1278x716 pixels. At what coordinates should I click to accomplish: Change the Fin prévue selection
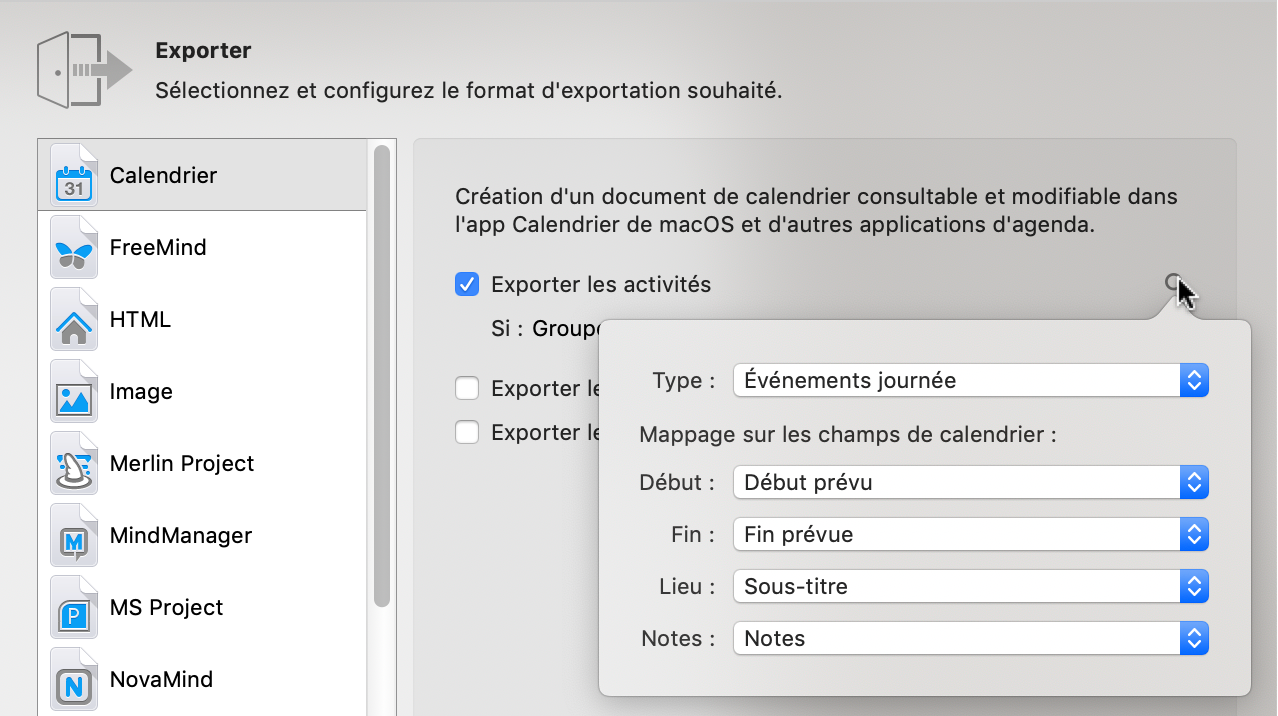point(1194,534)
